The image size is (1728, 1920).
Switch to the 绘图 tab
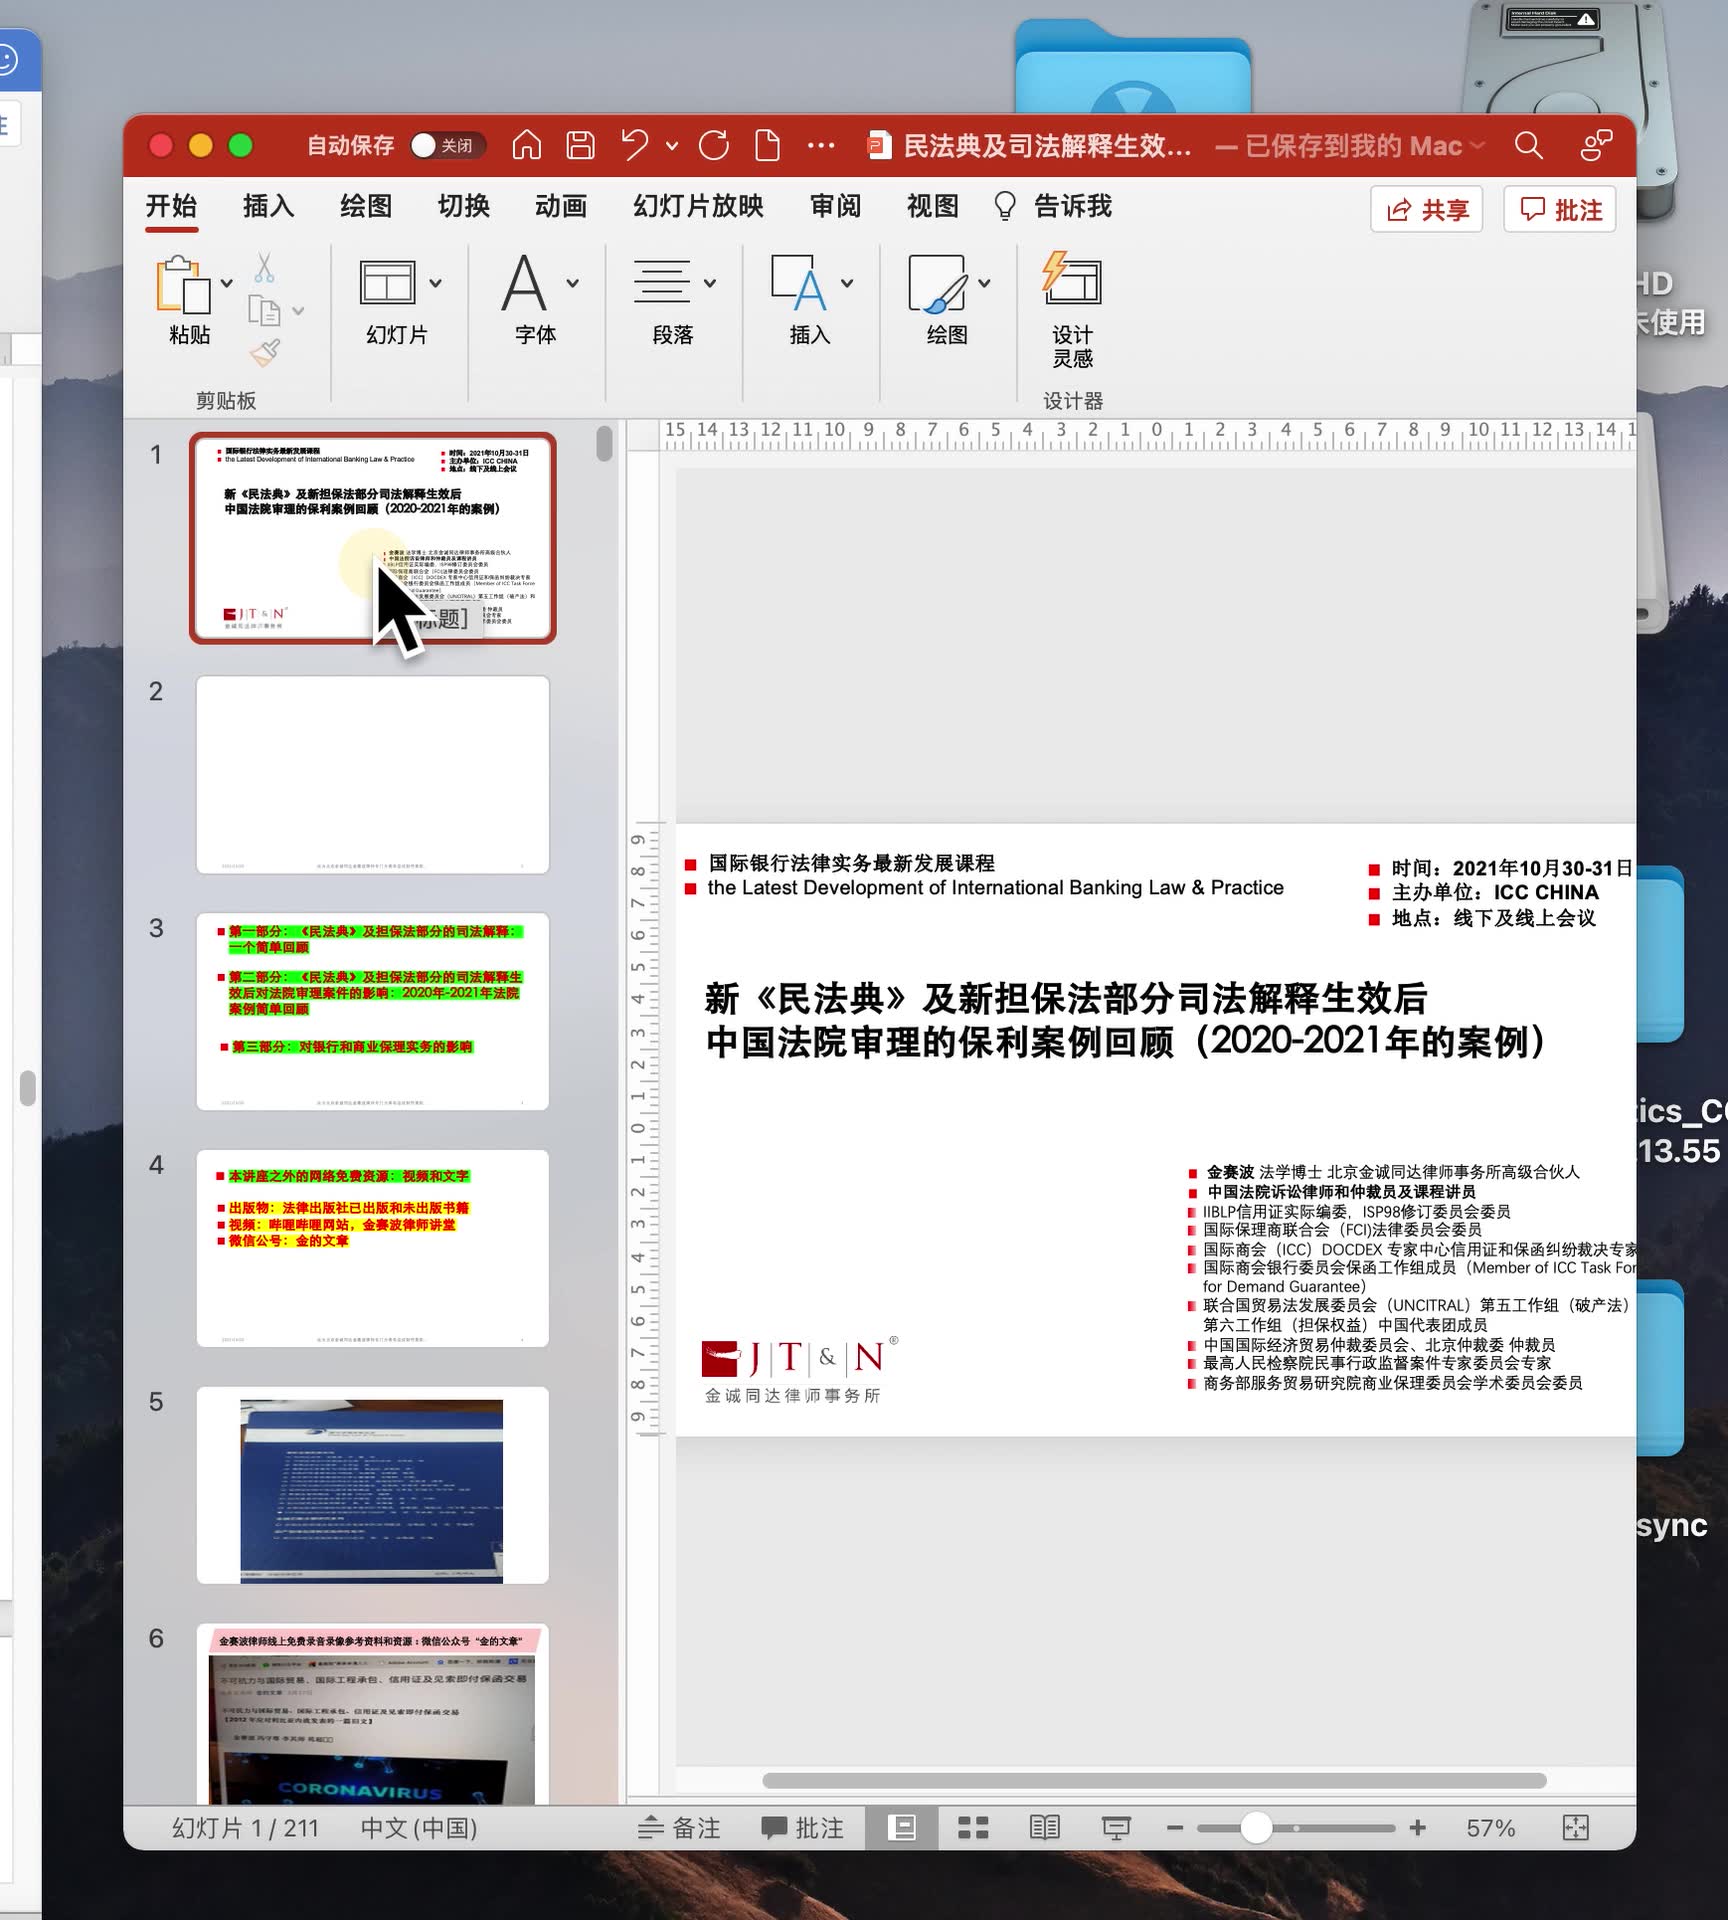[366, 206]
